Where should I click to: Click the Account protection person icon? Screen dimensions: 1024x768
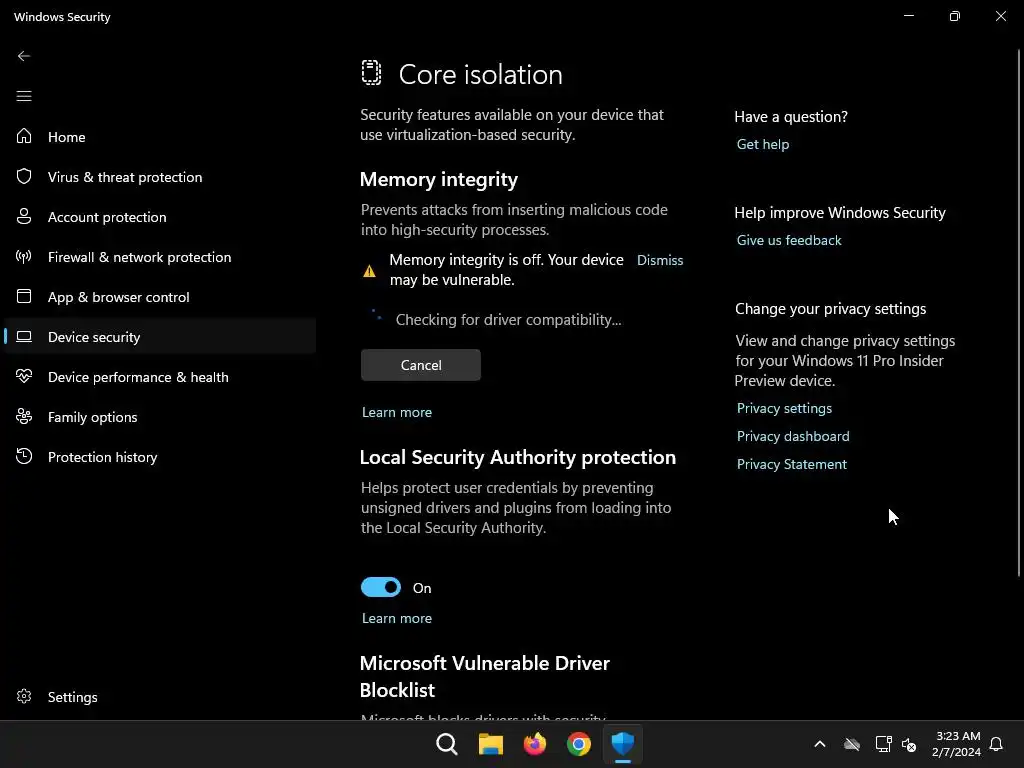coord(24,216)
